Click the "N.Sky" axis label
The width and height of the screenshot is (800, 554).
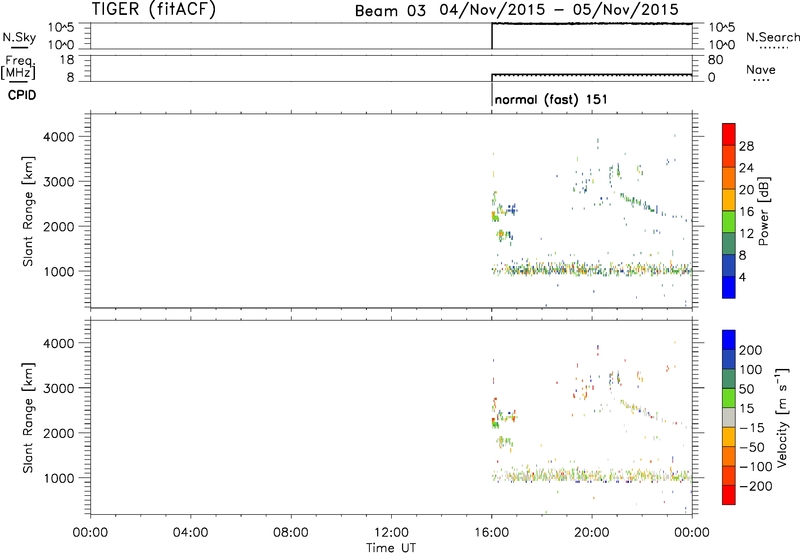coord(19,37)
